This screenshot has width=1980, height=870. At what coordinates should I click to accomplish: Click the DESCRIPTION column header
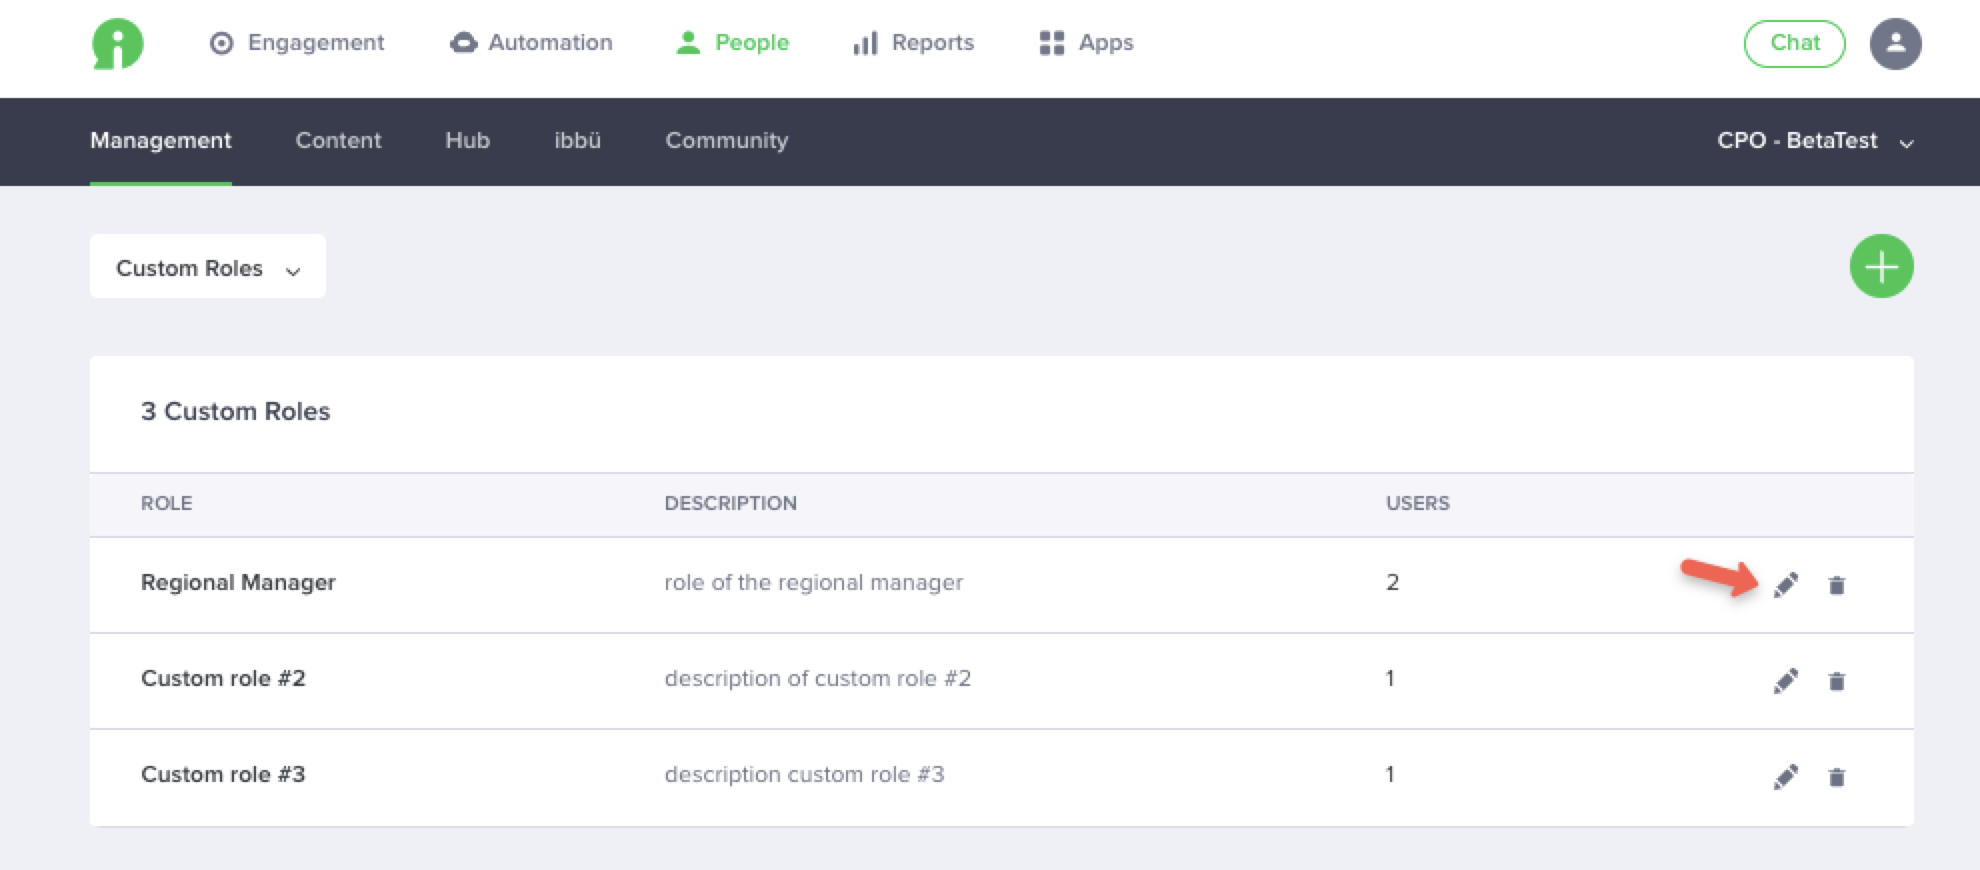click(x=731, y=503)
